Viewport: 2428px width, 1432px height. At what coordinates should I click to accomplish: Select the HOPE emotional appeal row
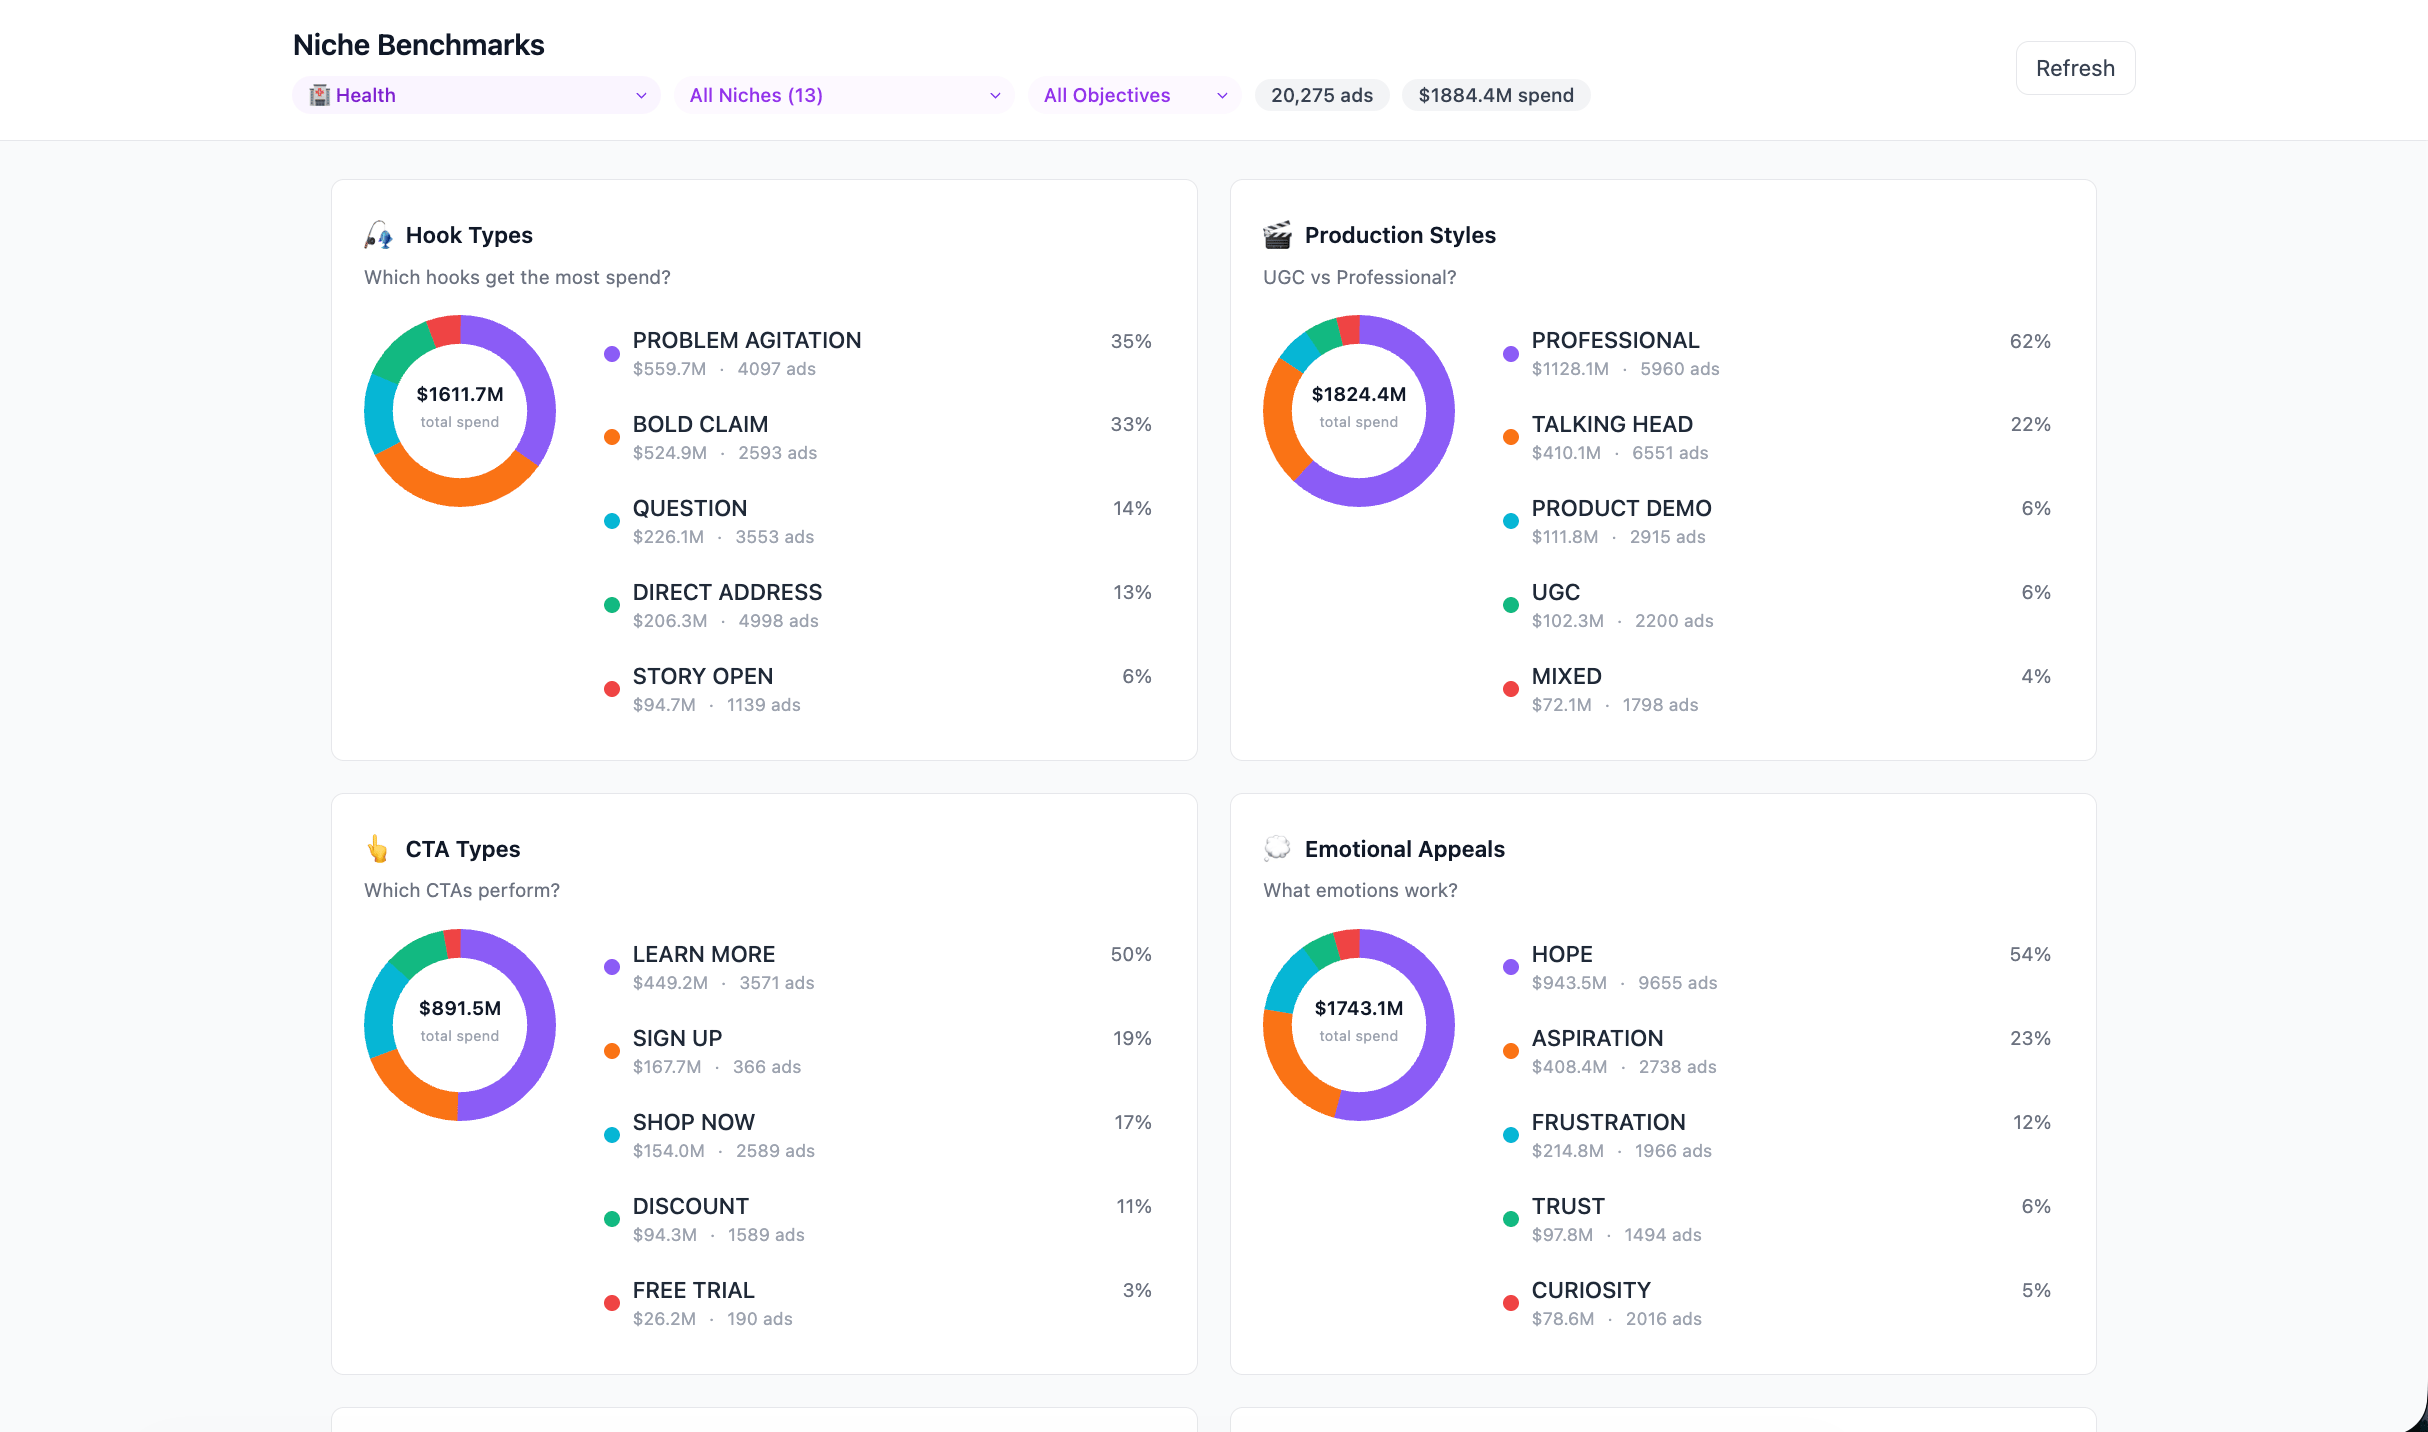pyautogui.click(x=1561, y=955)
